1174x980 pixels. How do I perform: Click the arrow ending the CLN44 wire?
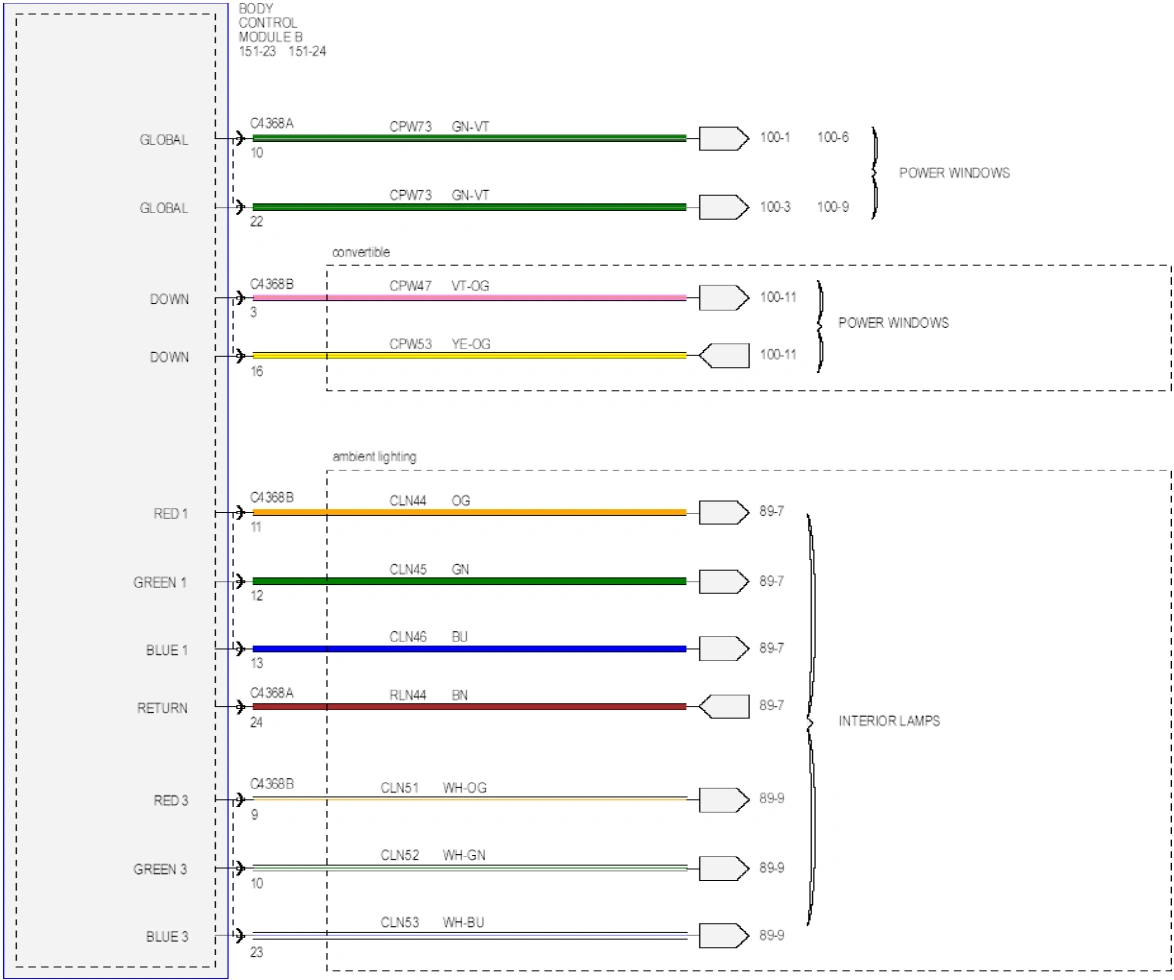coord(724,513)
